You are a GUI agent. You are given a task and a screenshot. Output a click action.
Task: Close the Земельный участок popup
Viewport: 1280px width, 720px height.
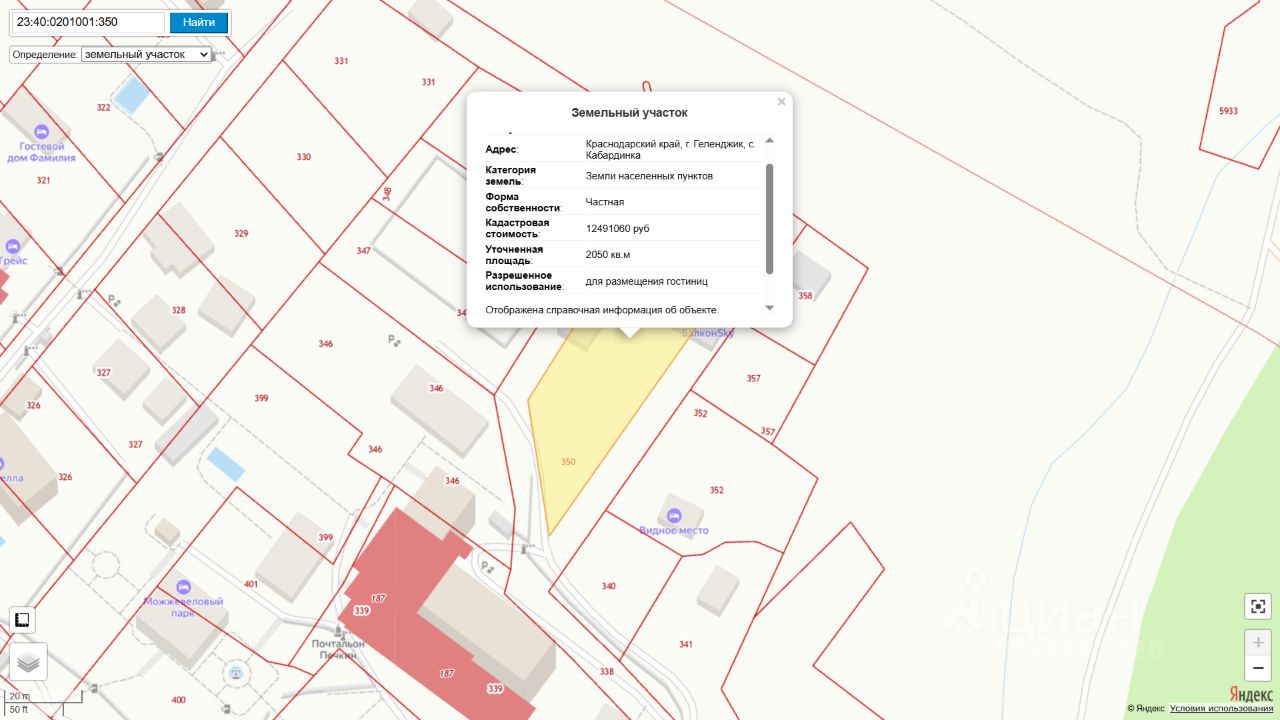coord(781,102)
